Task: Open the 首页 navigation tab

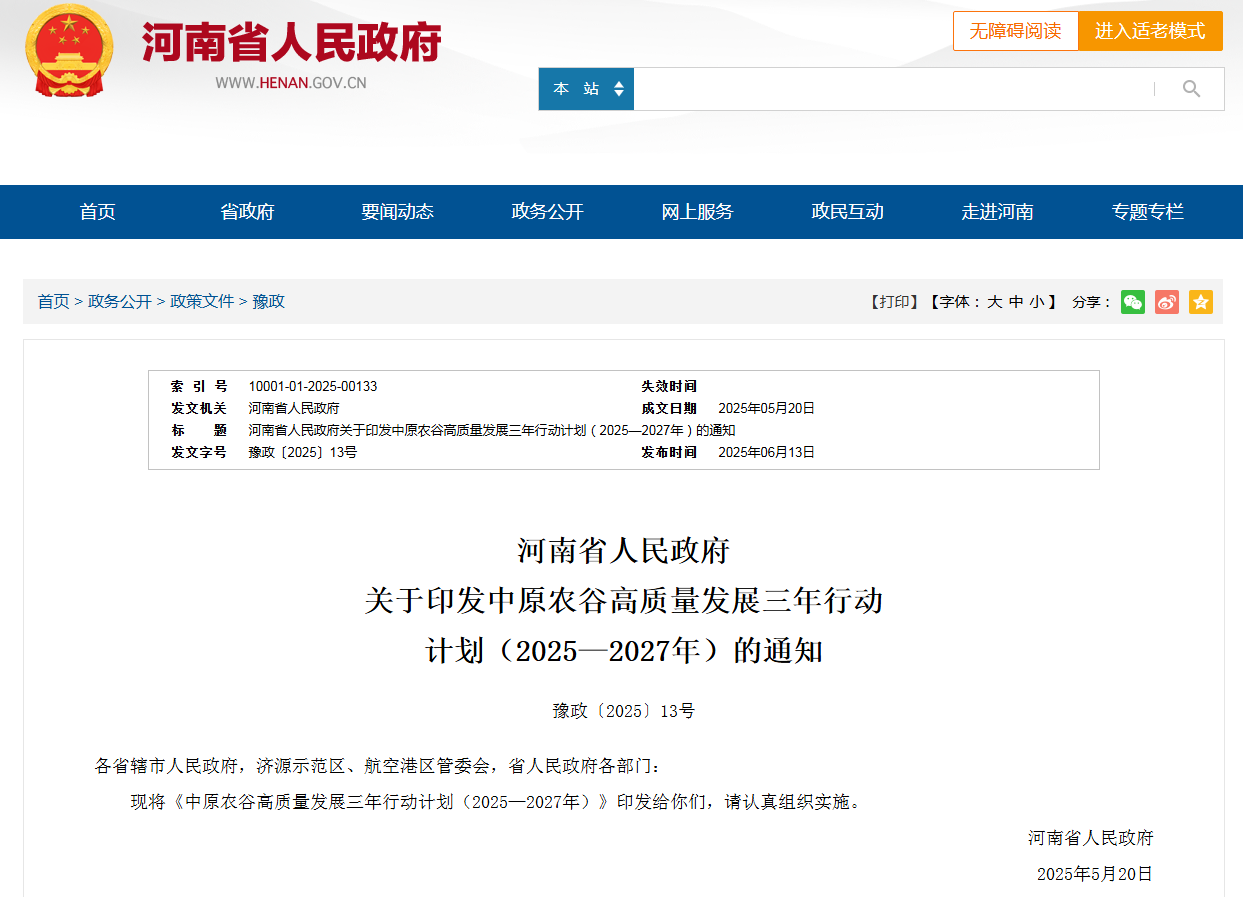Action: (98, 212)
